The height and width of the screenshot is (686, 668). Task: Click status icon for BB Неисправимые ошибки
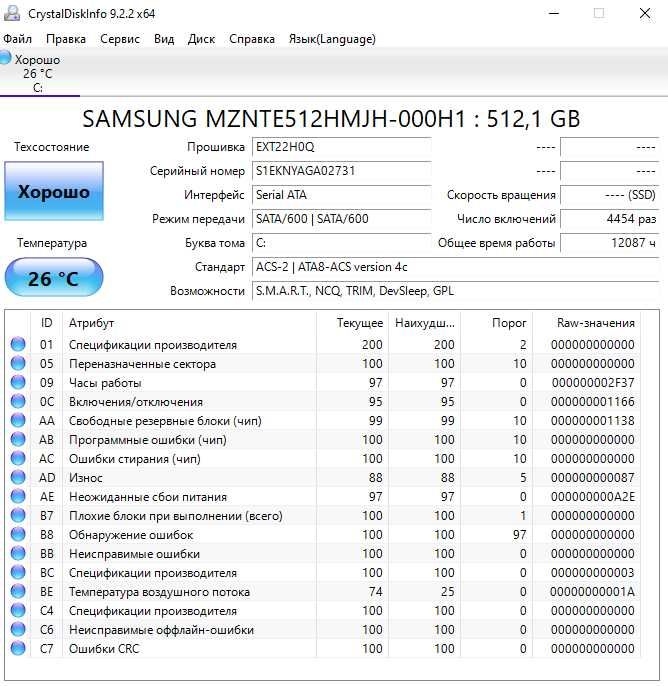[x=18, y=553]
